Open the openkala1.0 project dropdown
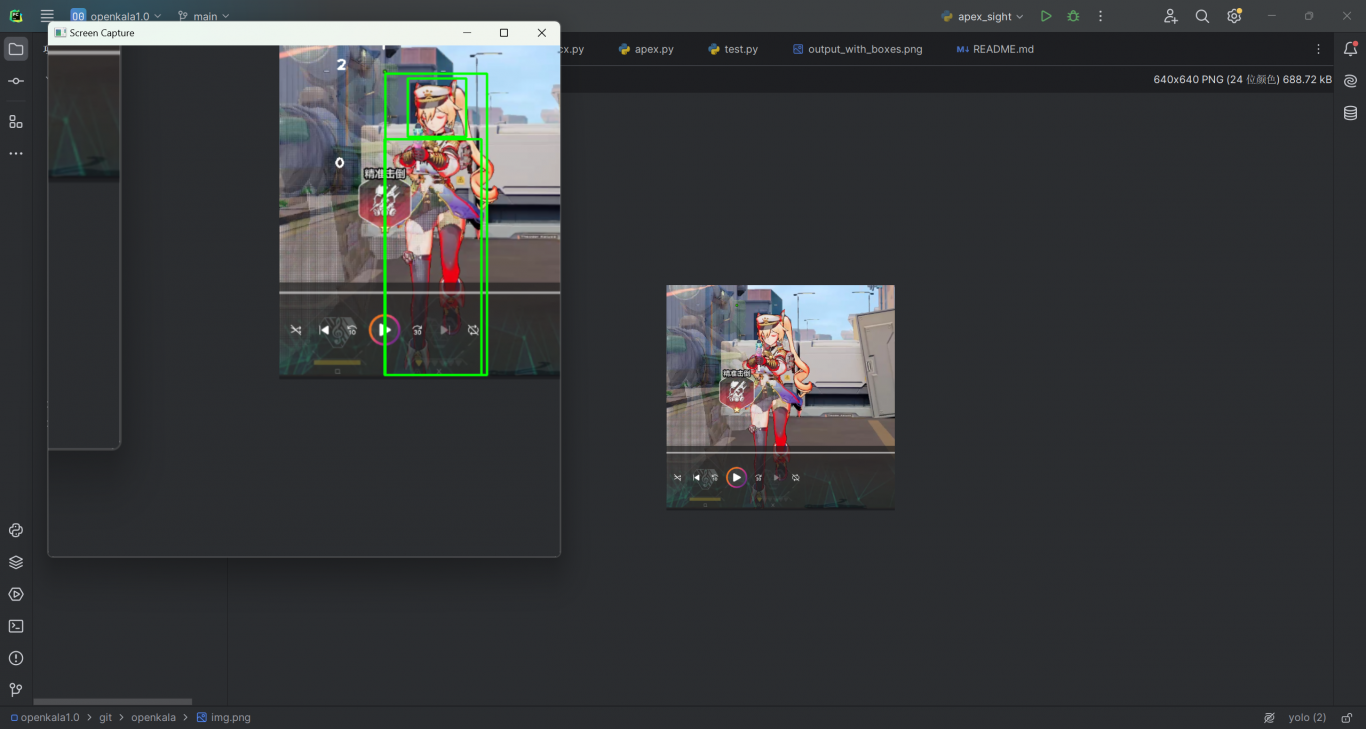 pyautogui.click(x=116, y=16)
